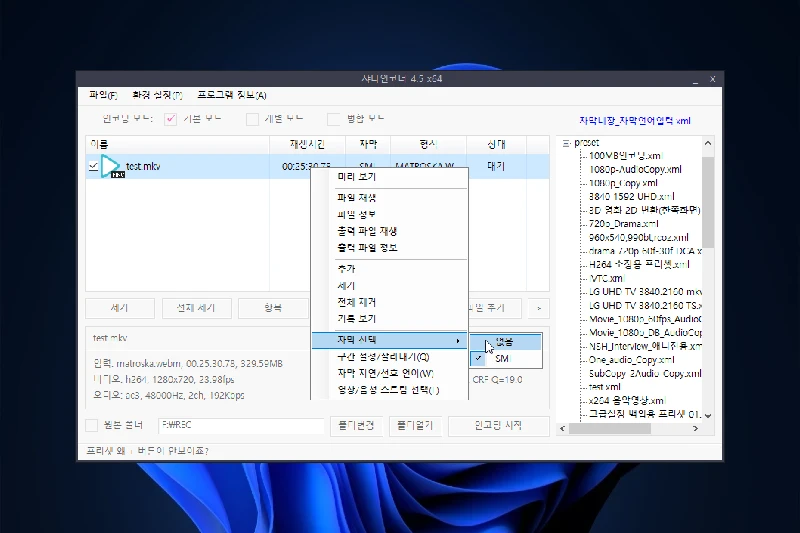Choose 미리 보기 in the context menu
800x533 pixels.
390,176
